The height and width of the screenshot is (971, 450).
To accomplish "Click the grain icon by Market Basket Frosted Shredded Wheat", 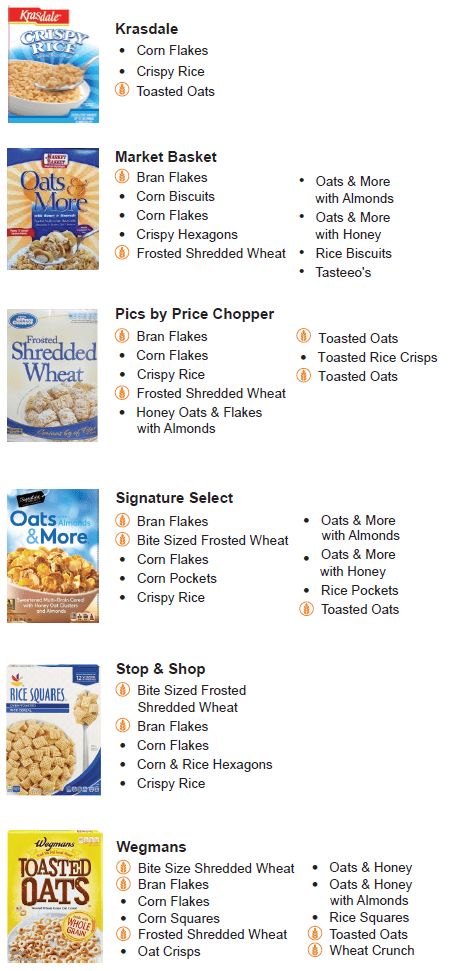I will click(123, 253).
